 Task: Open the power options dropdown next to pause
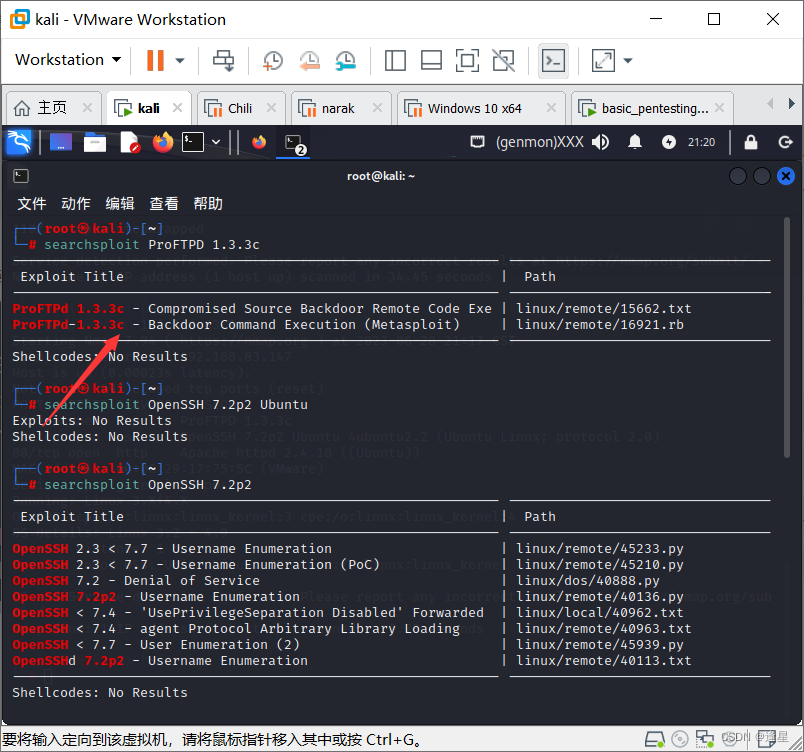[179, 60]
